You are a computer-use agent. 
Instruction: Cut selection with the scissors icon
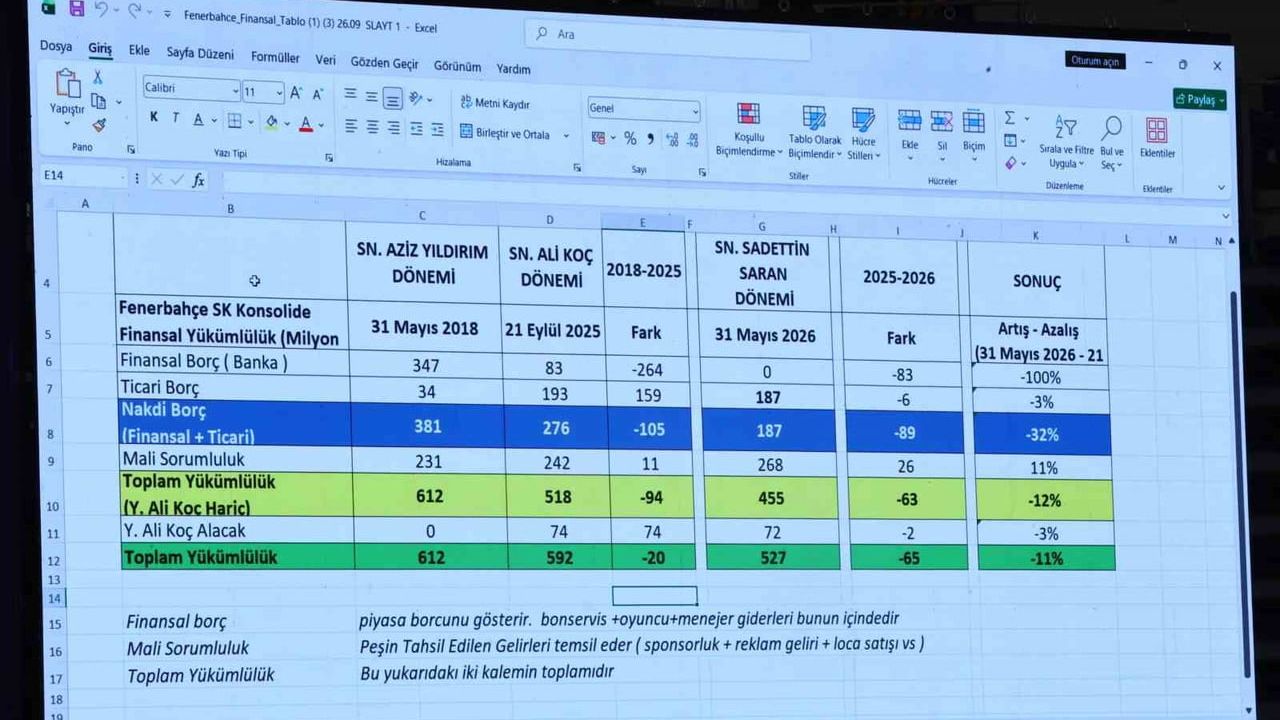pos(98,77)
